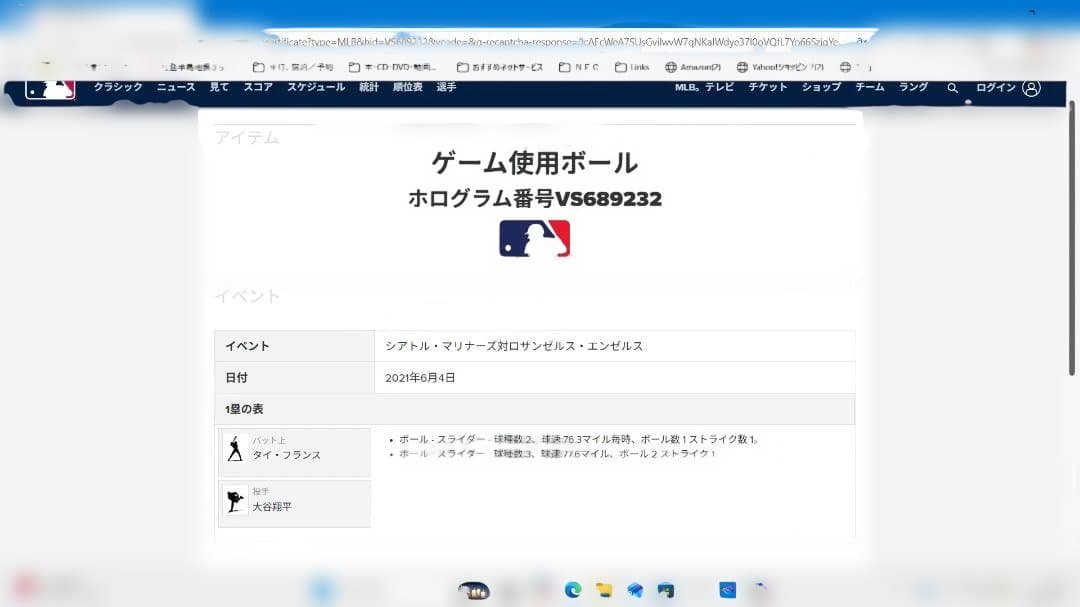Open the 統計 menu item

click(x=369, y=87)
